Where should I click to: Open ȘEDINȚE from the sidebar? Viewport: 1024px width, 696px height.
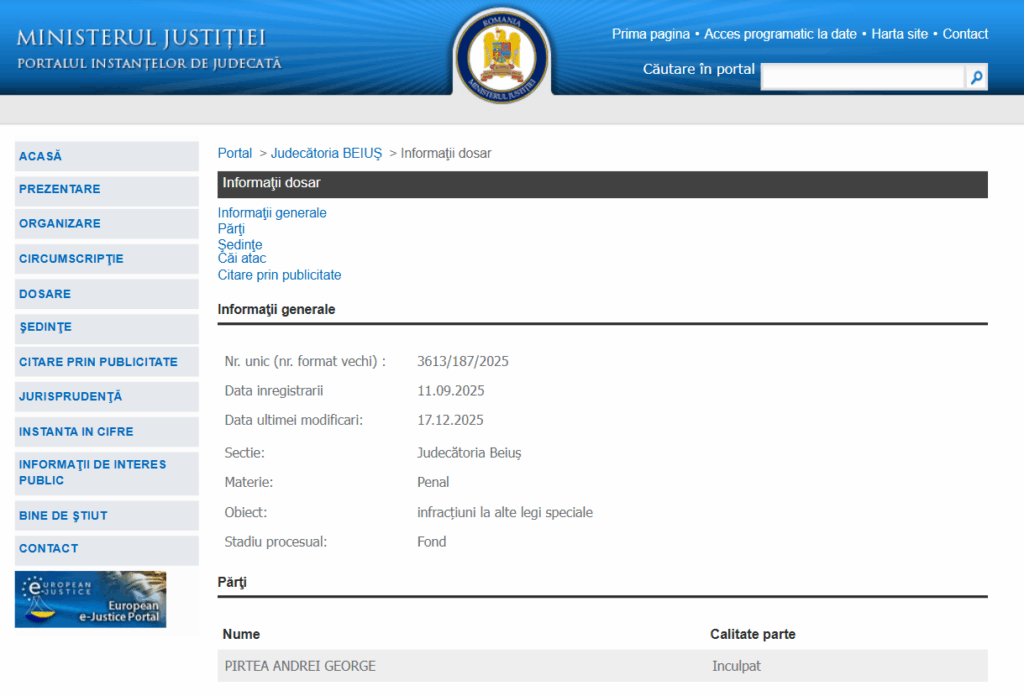click(45, 327)
